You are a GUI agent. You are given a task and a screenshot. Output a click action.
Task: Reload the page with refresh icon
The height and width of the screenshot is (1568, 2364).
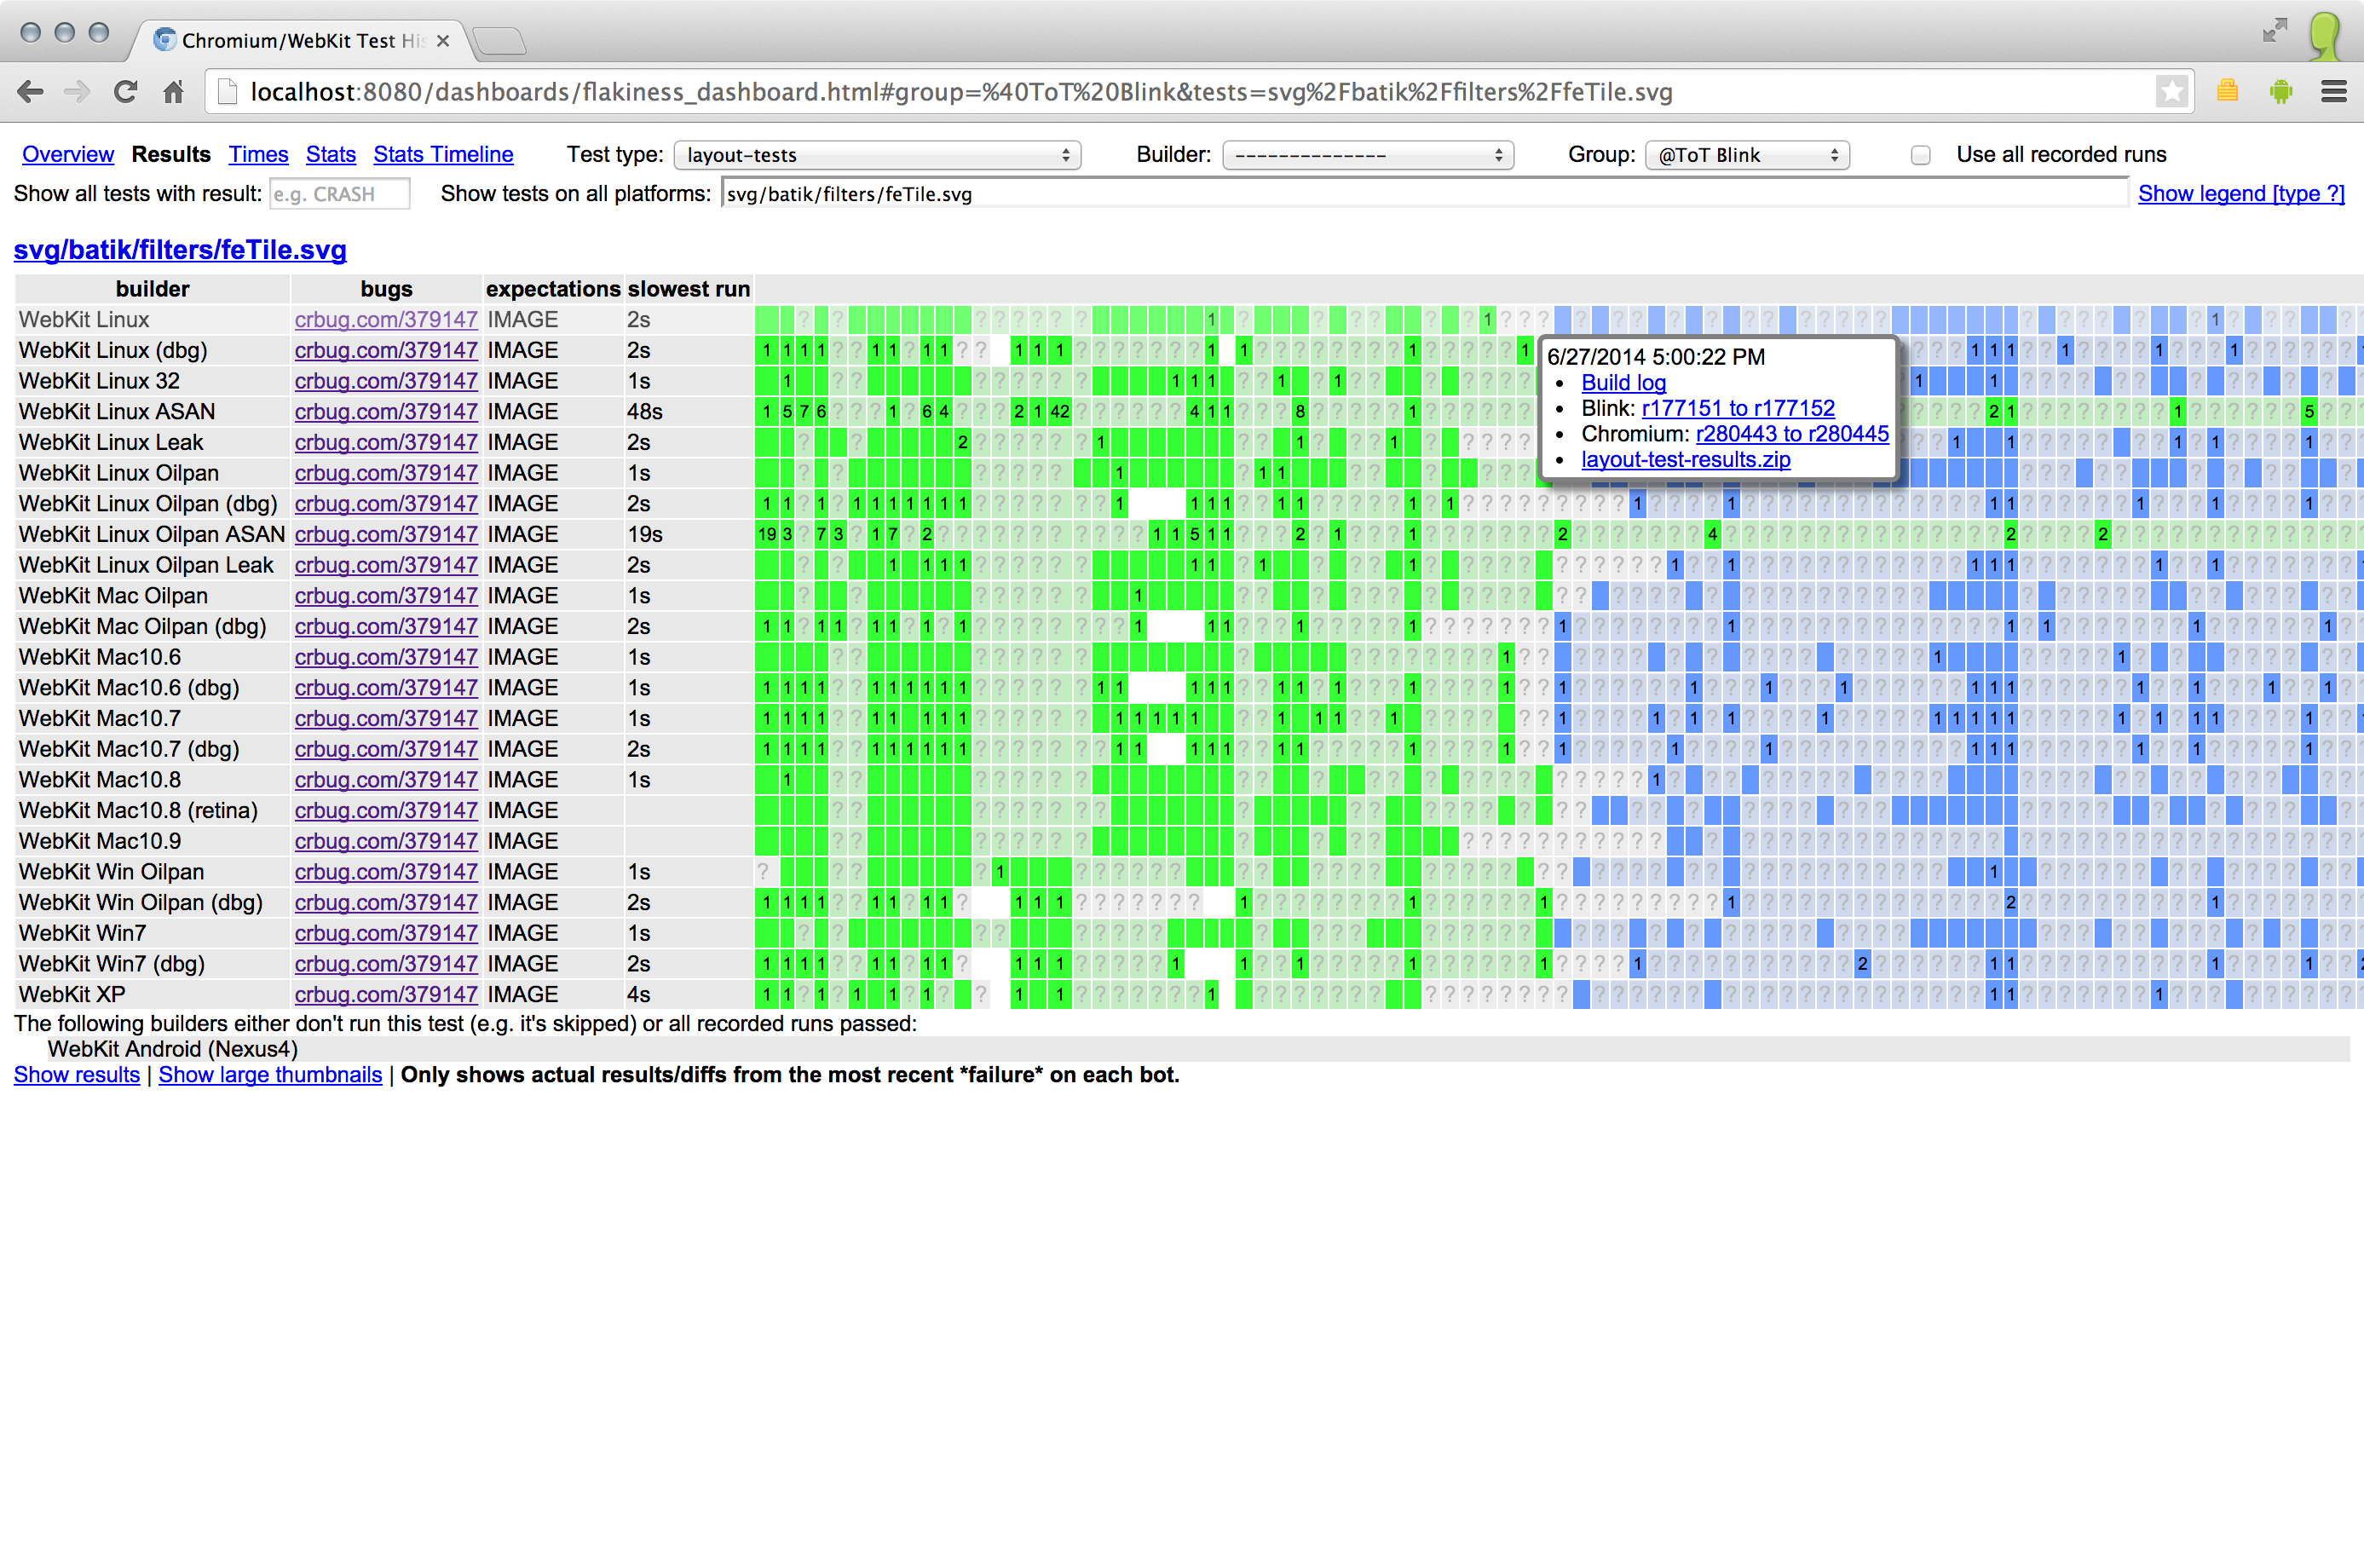125,92
